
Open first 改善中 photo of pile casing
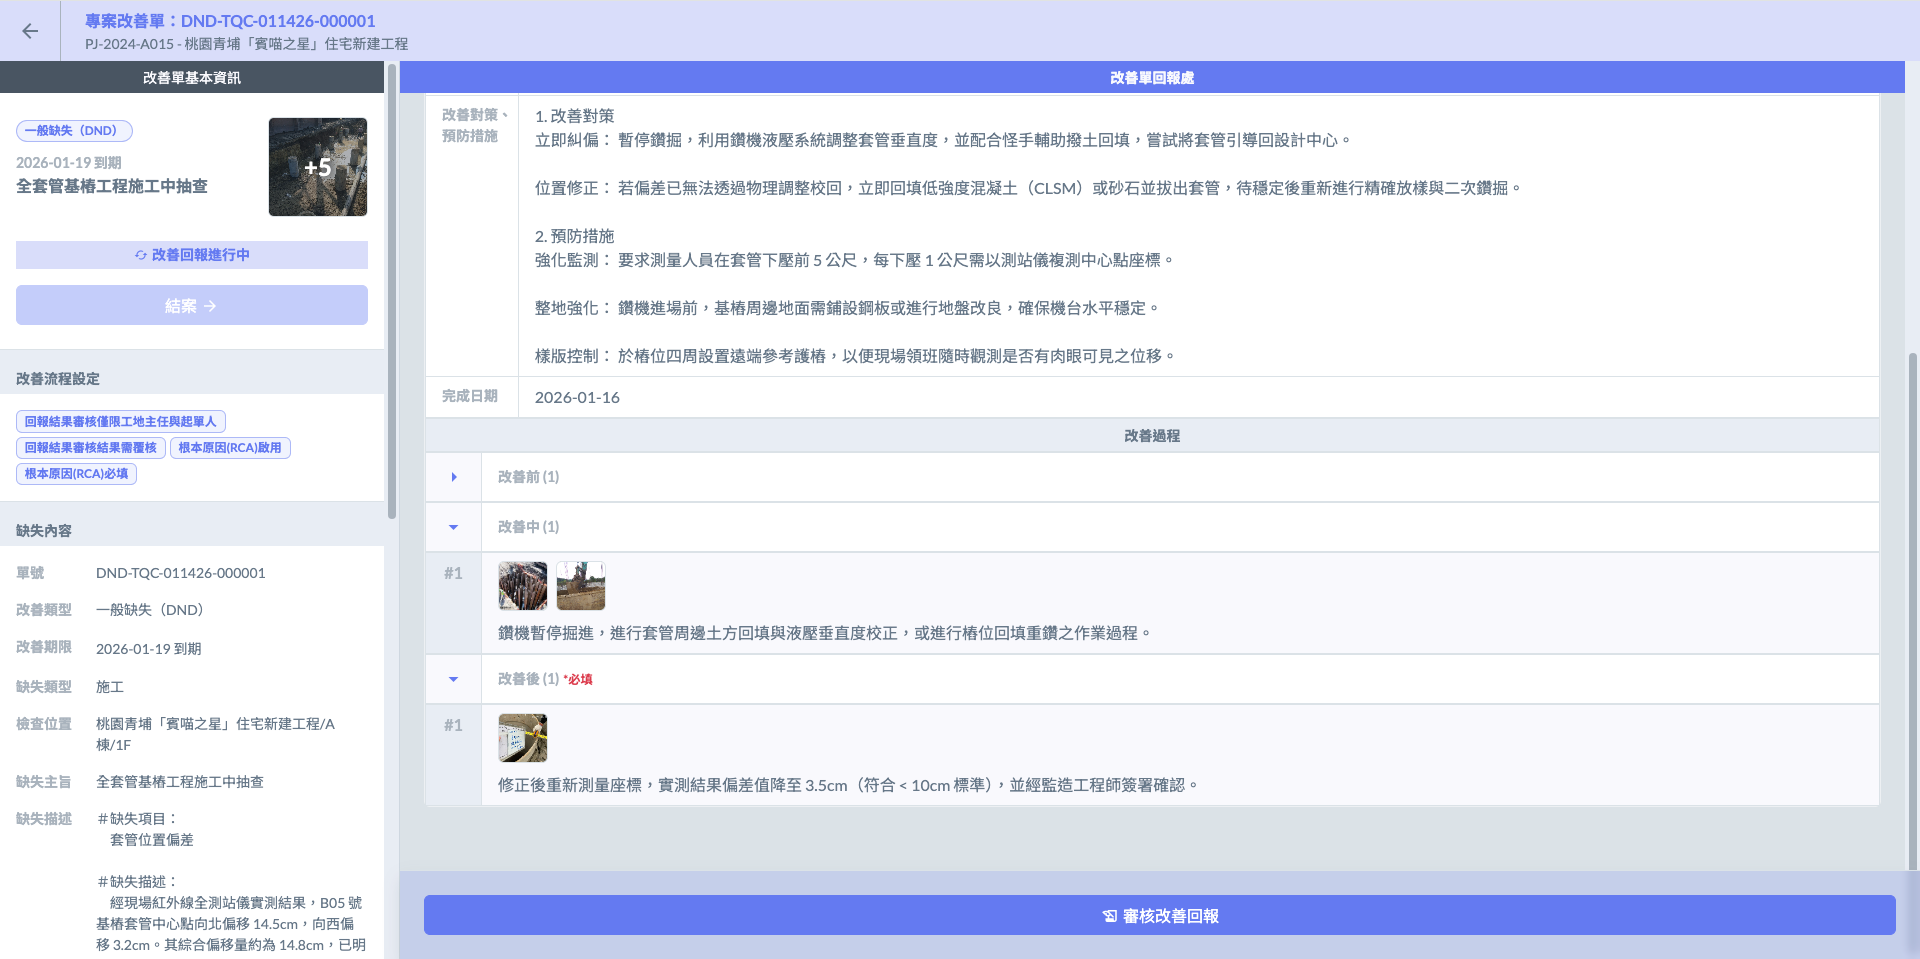click(x=523, y=586)
